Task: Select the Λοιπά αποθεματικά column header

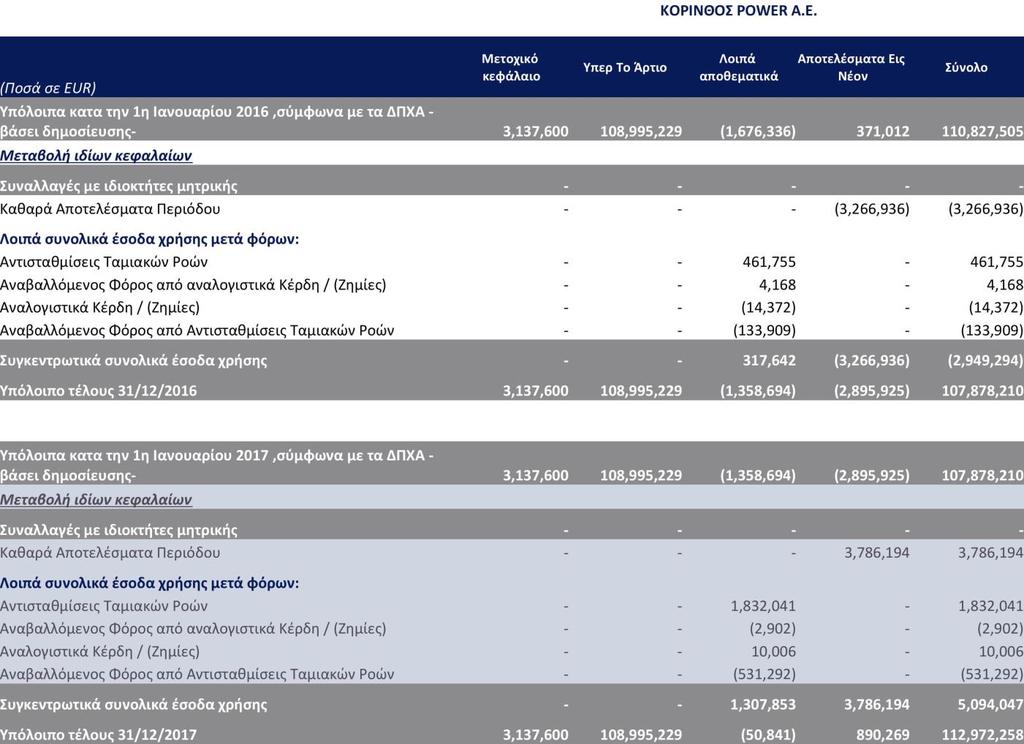Action: 738,67
